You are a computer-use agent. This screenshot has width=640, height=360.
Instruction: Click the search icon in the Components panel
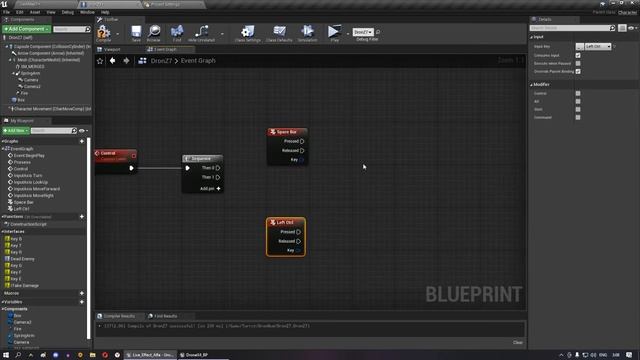pos(88,29)
